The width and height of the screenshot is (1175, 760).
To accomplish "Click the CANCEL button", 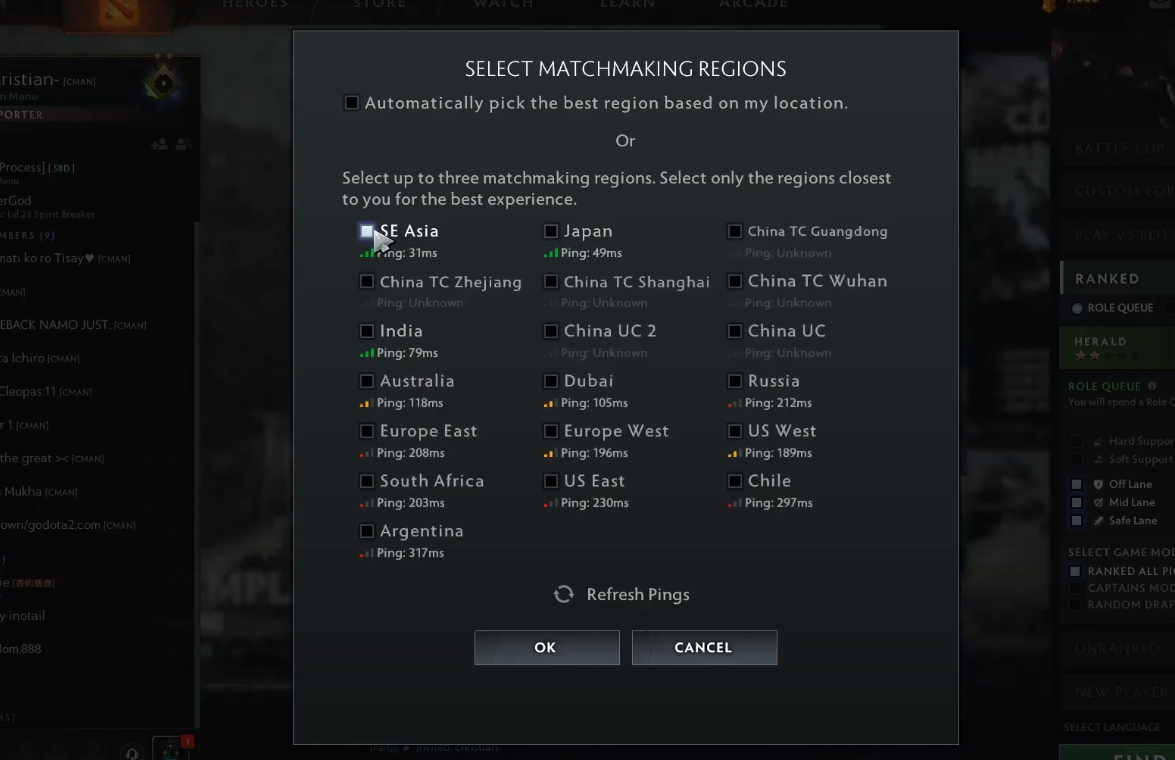I will pos(704,648).
